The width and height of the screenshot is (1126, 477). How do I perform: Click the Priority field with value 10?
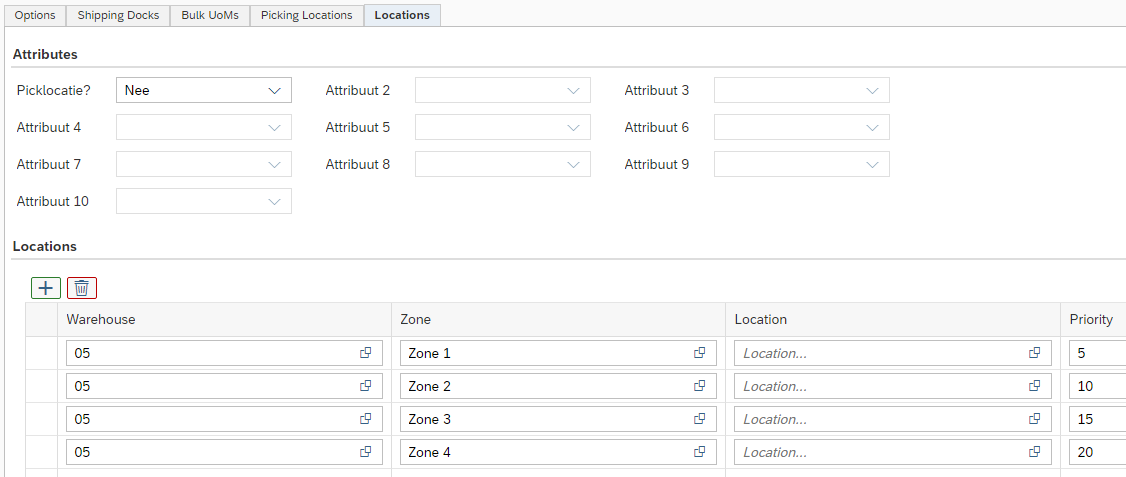[x=1095, y=386]
